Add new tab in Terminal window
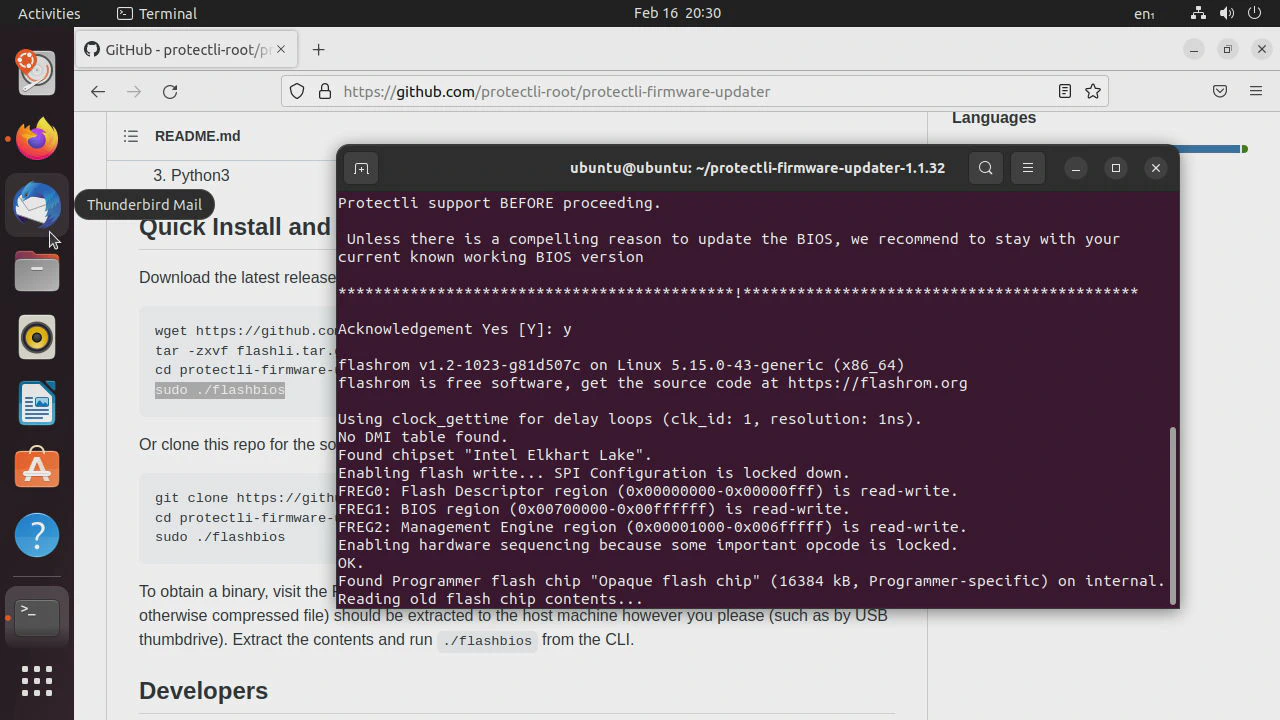Image resolution: width=1280 pixels, height=720 pixels. coord(362,168)
